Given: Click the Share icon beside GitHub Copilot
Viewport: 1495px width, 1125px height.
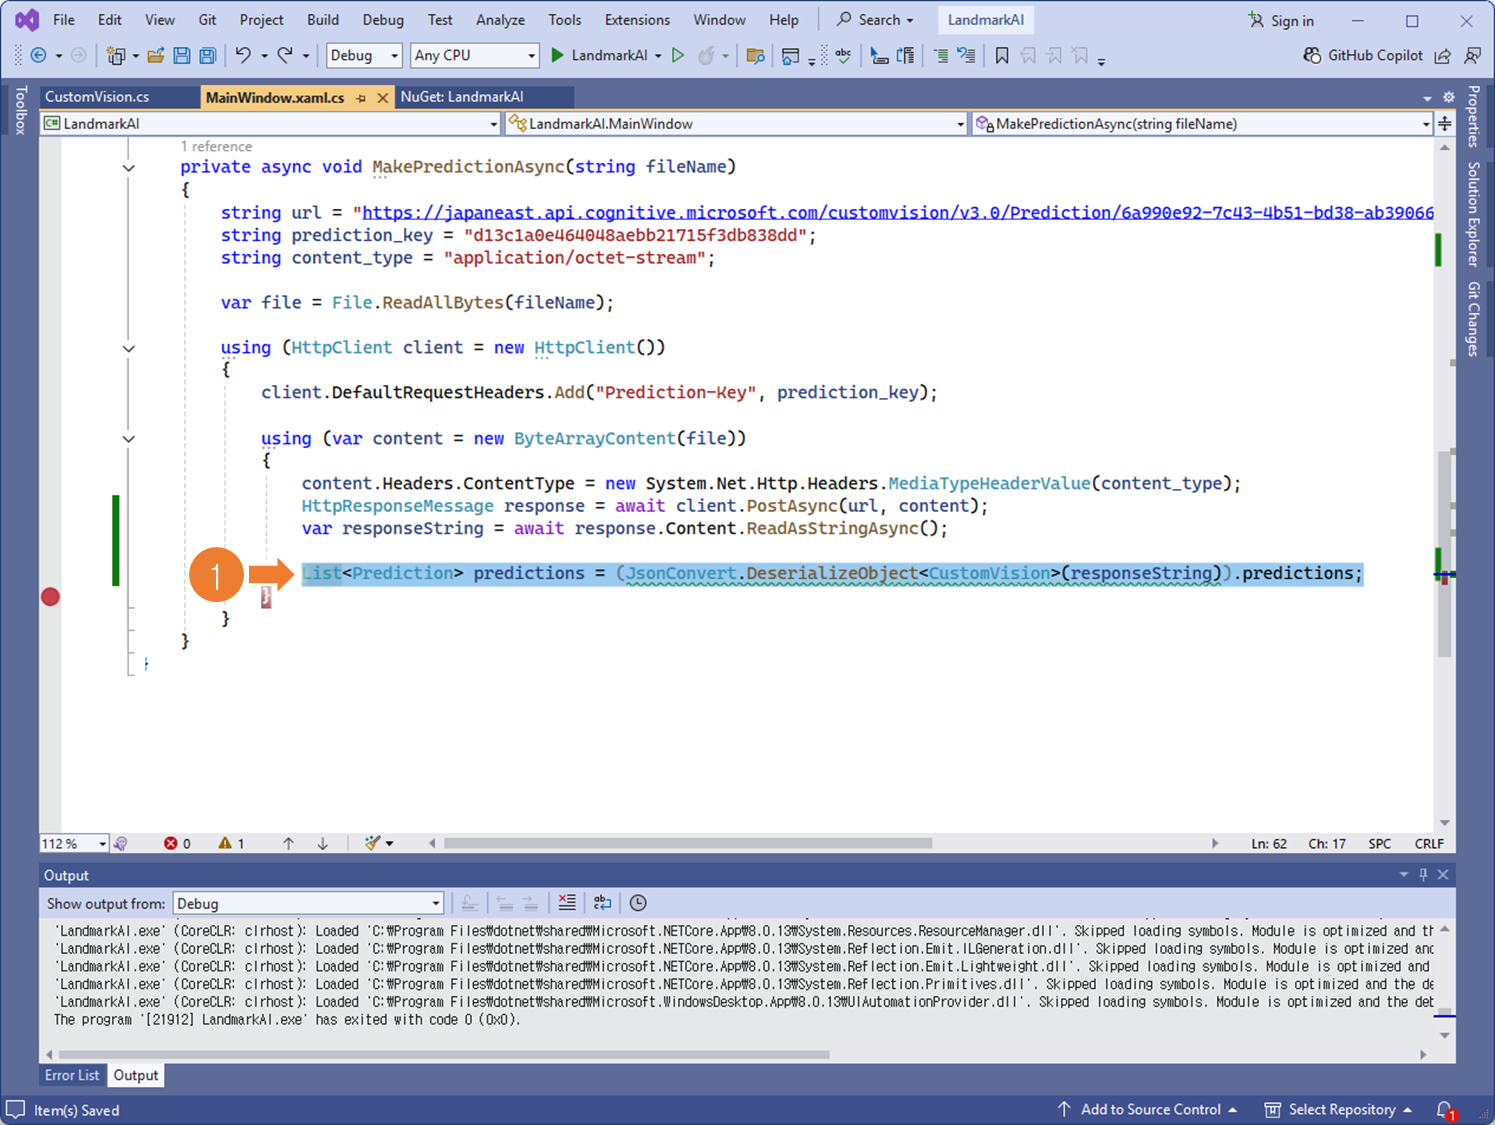Looking at the screenshot, I should point(1442,56).
